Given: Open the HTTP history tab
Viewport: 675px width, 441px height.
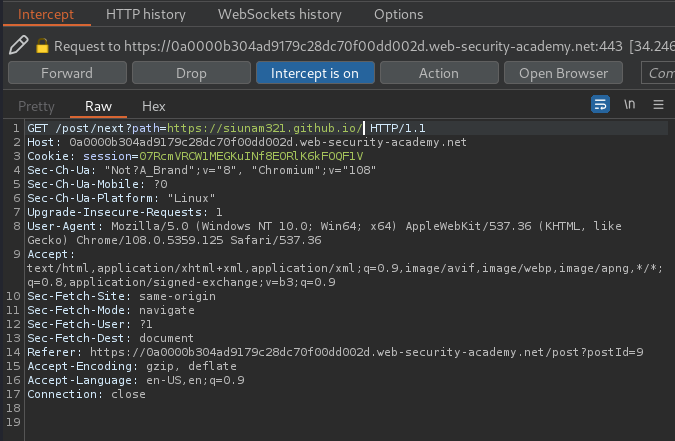Looking at the screenshot, I should pos(146,14).
